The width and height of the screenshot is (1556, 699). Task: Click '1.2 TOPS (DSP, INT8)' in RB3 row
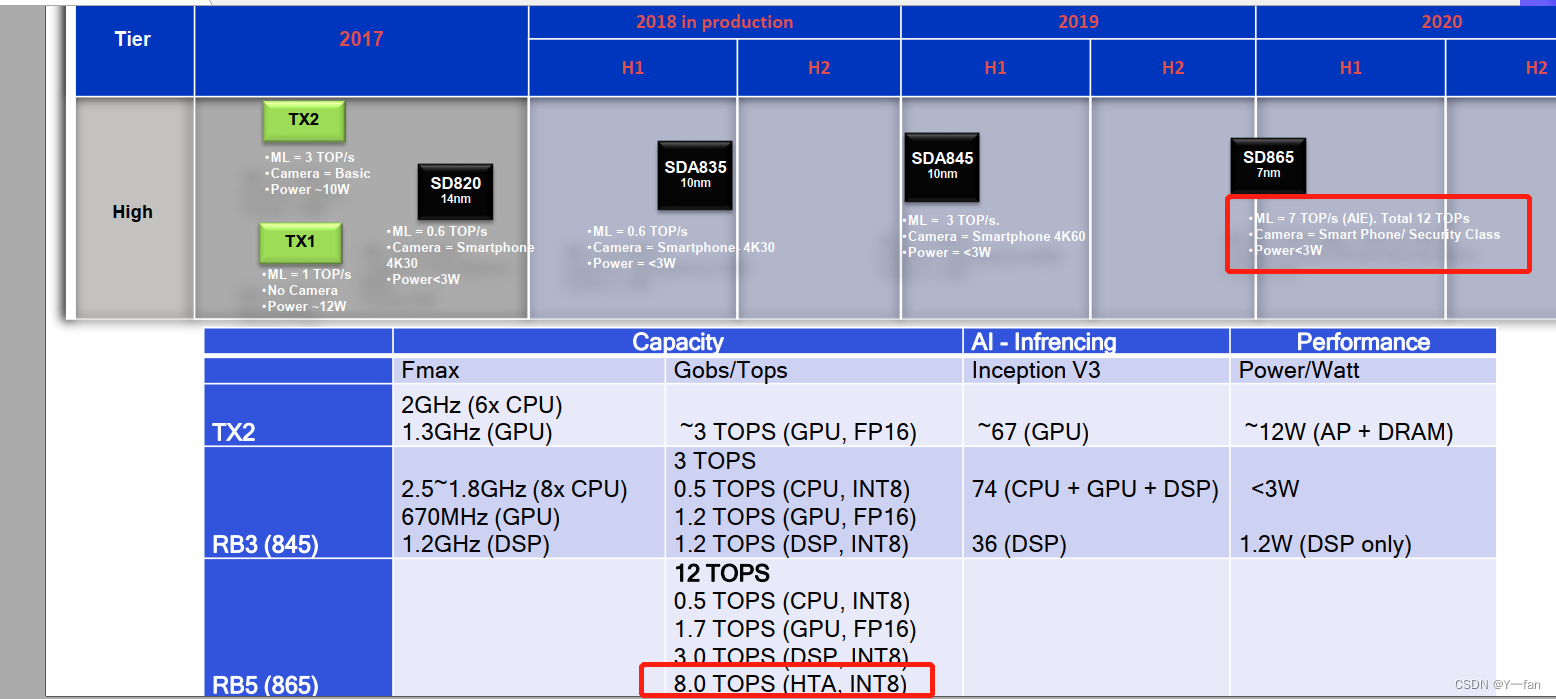point(791,544)
